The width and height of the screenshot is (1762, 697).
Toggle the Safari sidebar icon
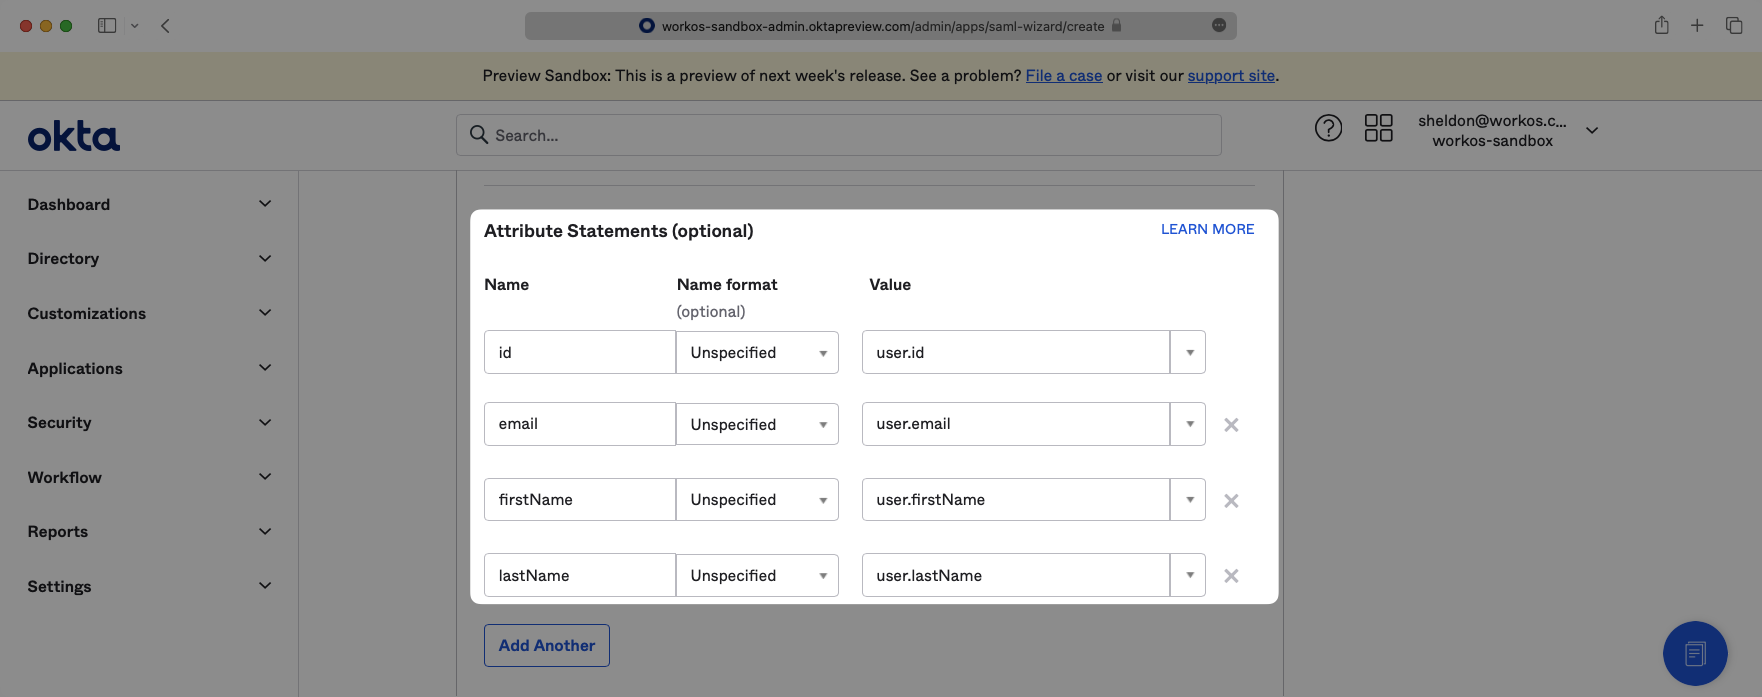107,26
